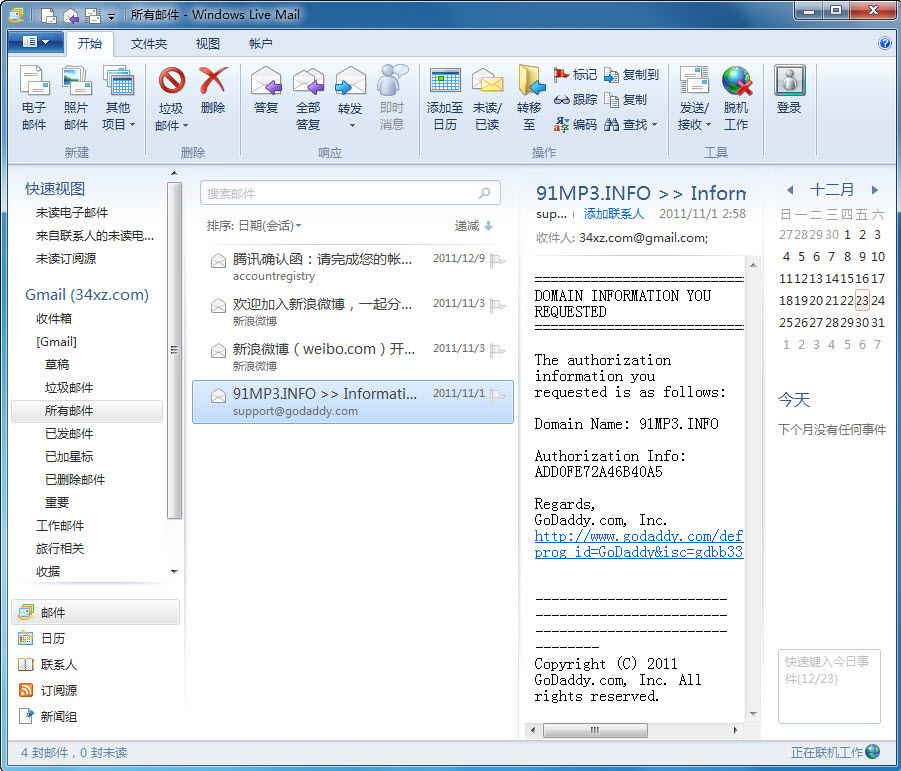Open the 垃圾邮件 folder in tree
Viewport: 901px width, 771px height.
[x=69, y=387]
